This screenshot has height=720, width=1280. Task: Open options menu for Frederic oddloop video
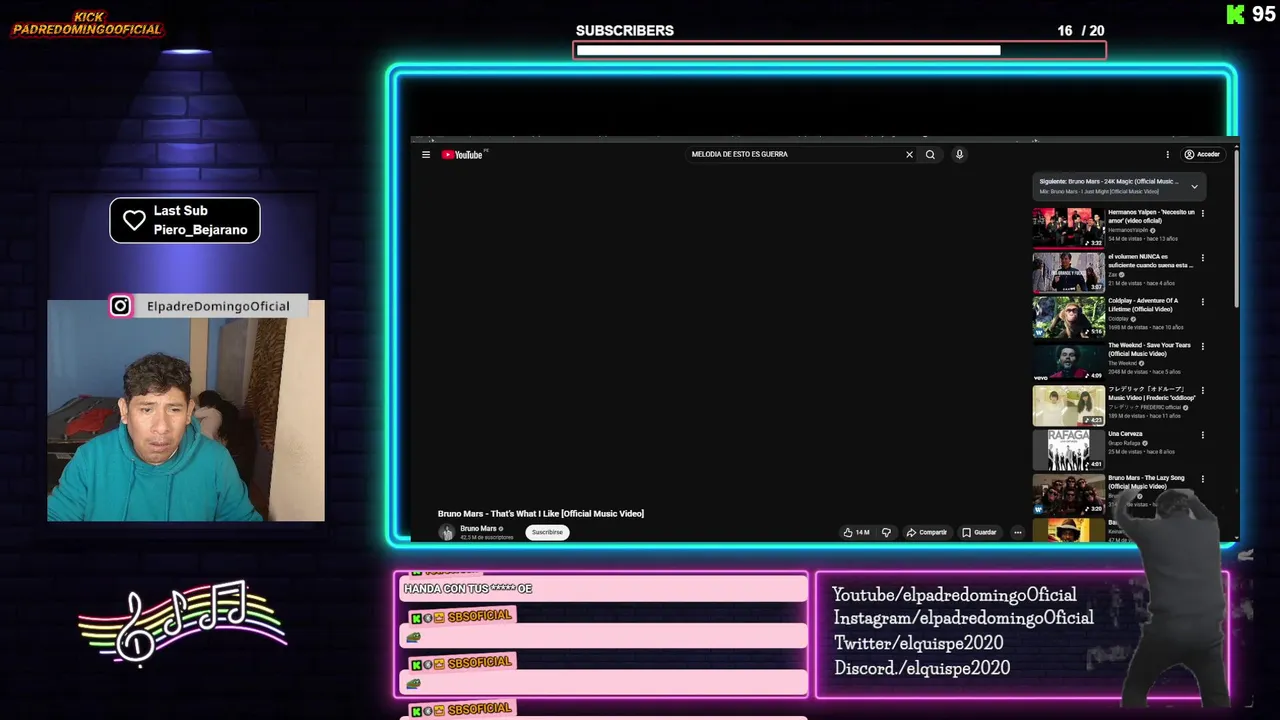click(1202, 391)
